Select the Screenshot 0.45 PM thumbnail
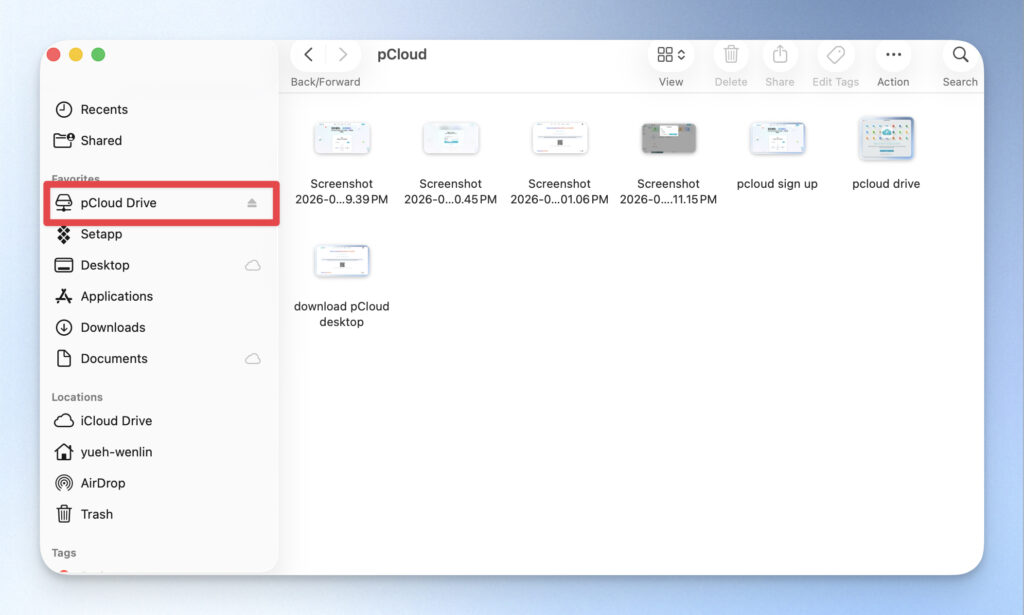This screenshot has width=1024, height=615. (x=451, y=138)
